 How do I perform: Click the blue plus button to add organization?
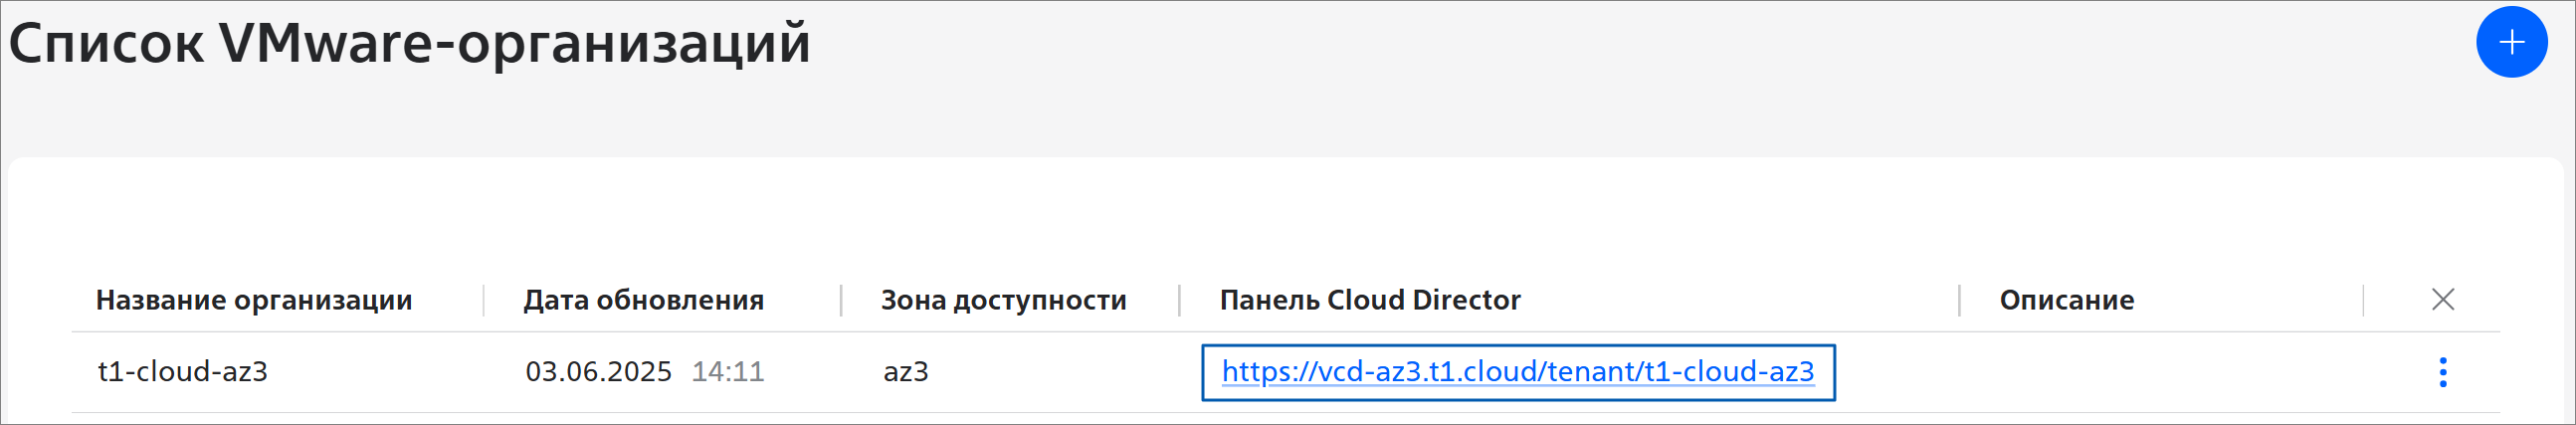point(2511,42)
